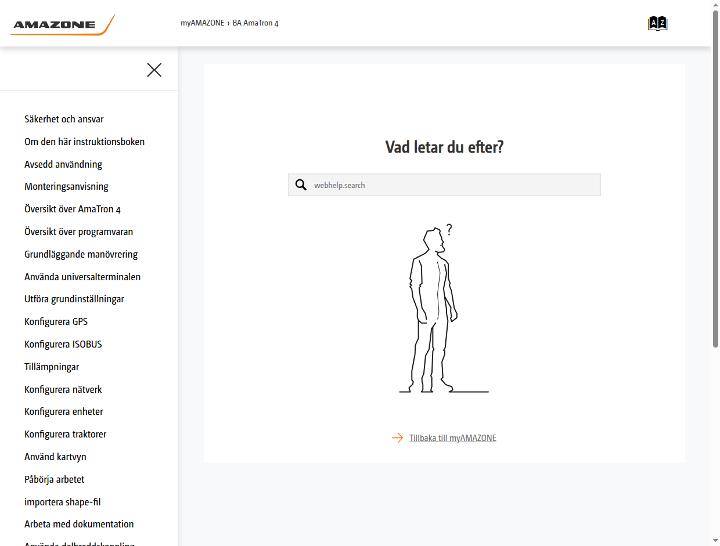
Task: Go to Monteringsanvisning section
Action: click(66, 186)
